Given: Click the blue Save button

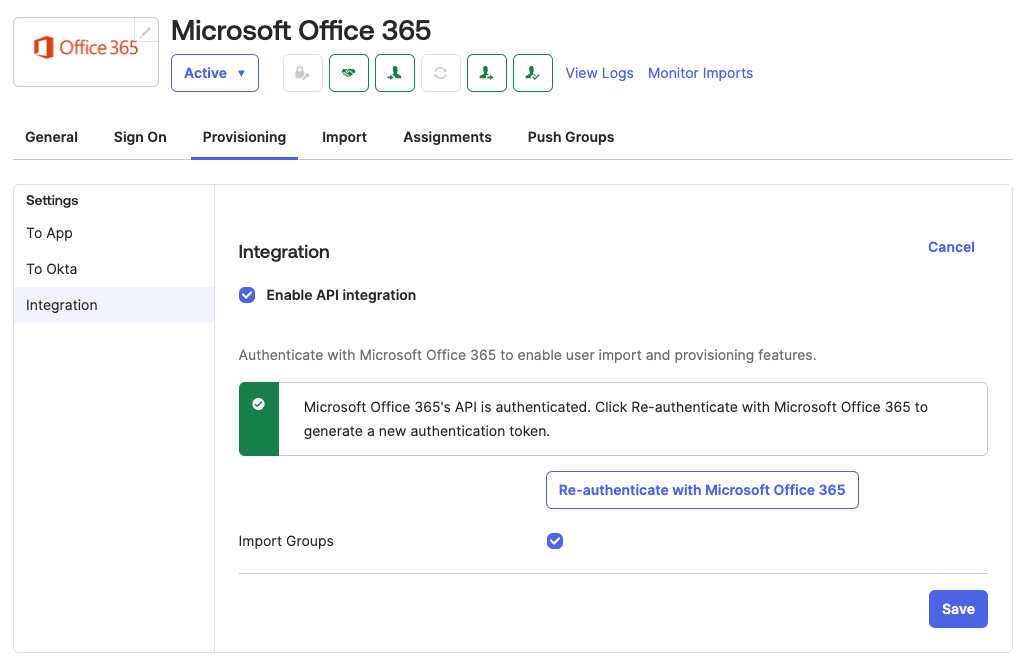Looking at the screenshot, I should [x=957, y=608].
